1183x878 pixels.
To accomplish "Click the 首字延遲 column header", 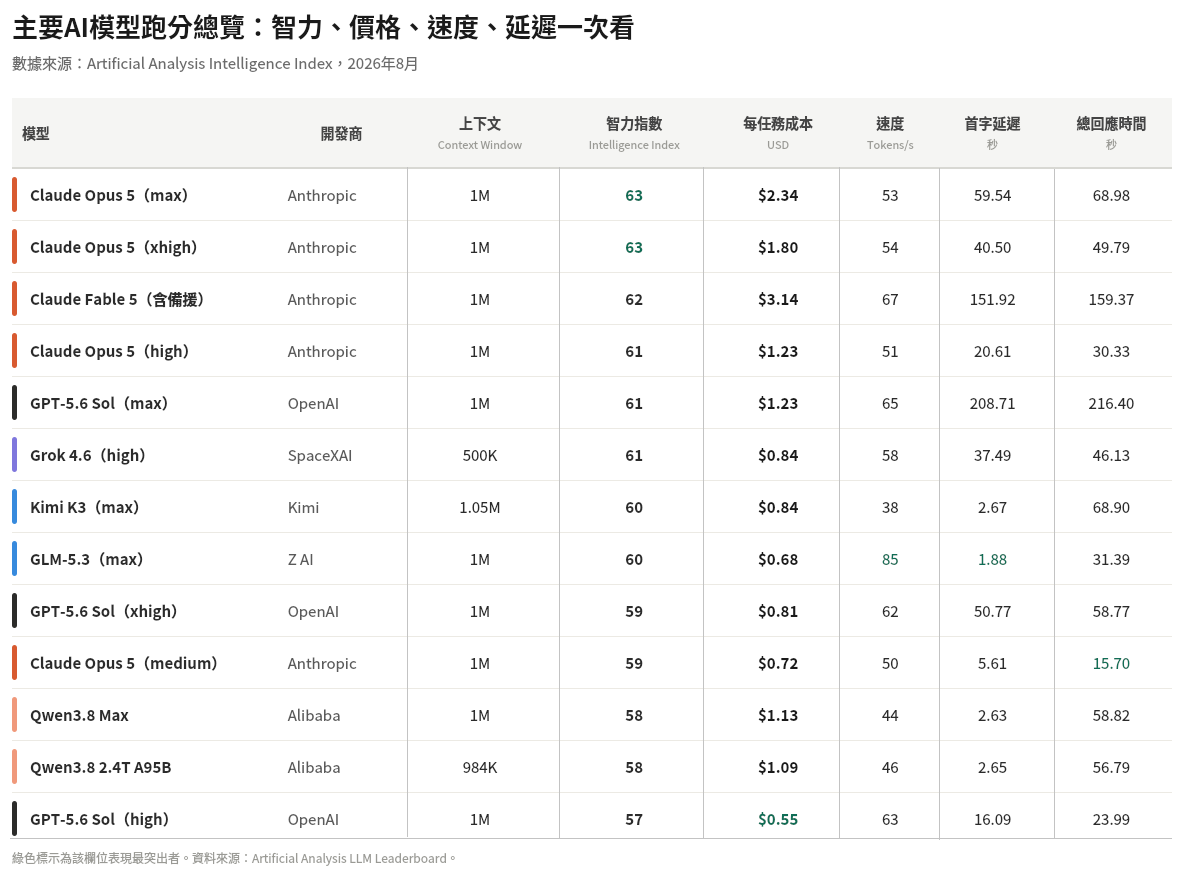I will [x=992, y=133].
